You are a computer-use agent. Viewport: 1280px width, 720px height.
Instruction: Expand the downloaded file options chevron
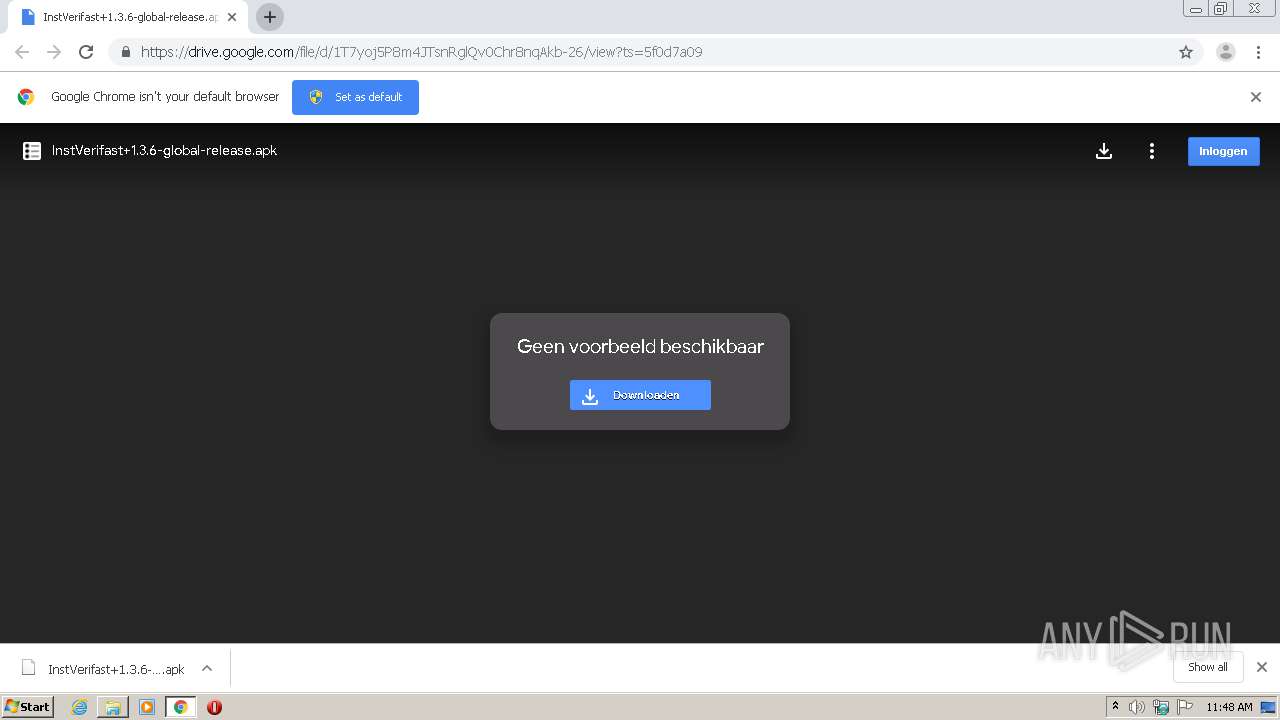click(x=207, y=669)
